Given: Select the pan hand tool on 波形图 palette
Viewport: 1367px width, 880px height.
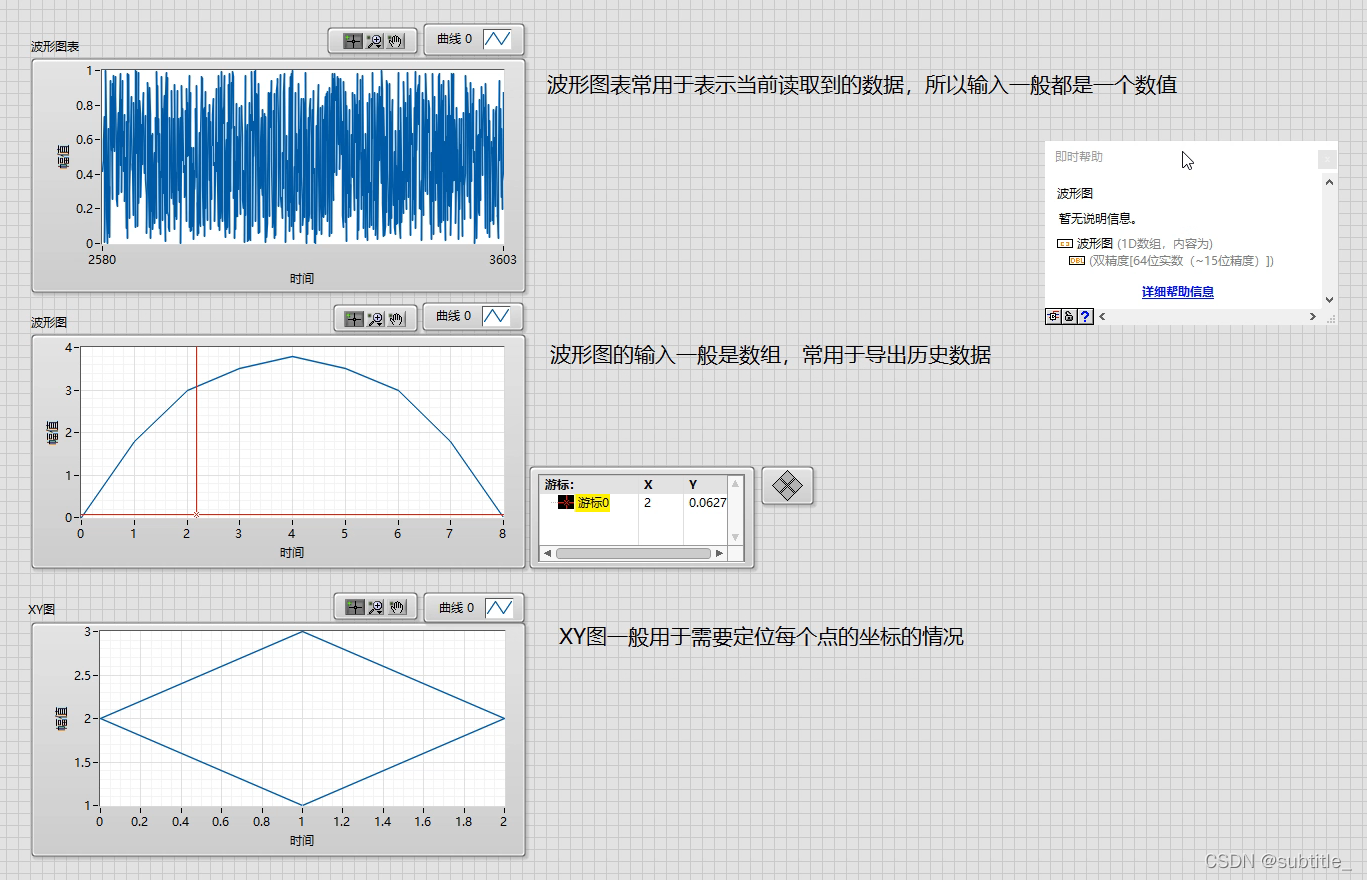Looking at the screenshot, I should pyautogui.click(x=397, y=319).
